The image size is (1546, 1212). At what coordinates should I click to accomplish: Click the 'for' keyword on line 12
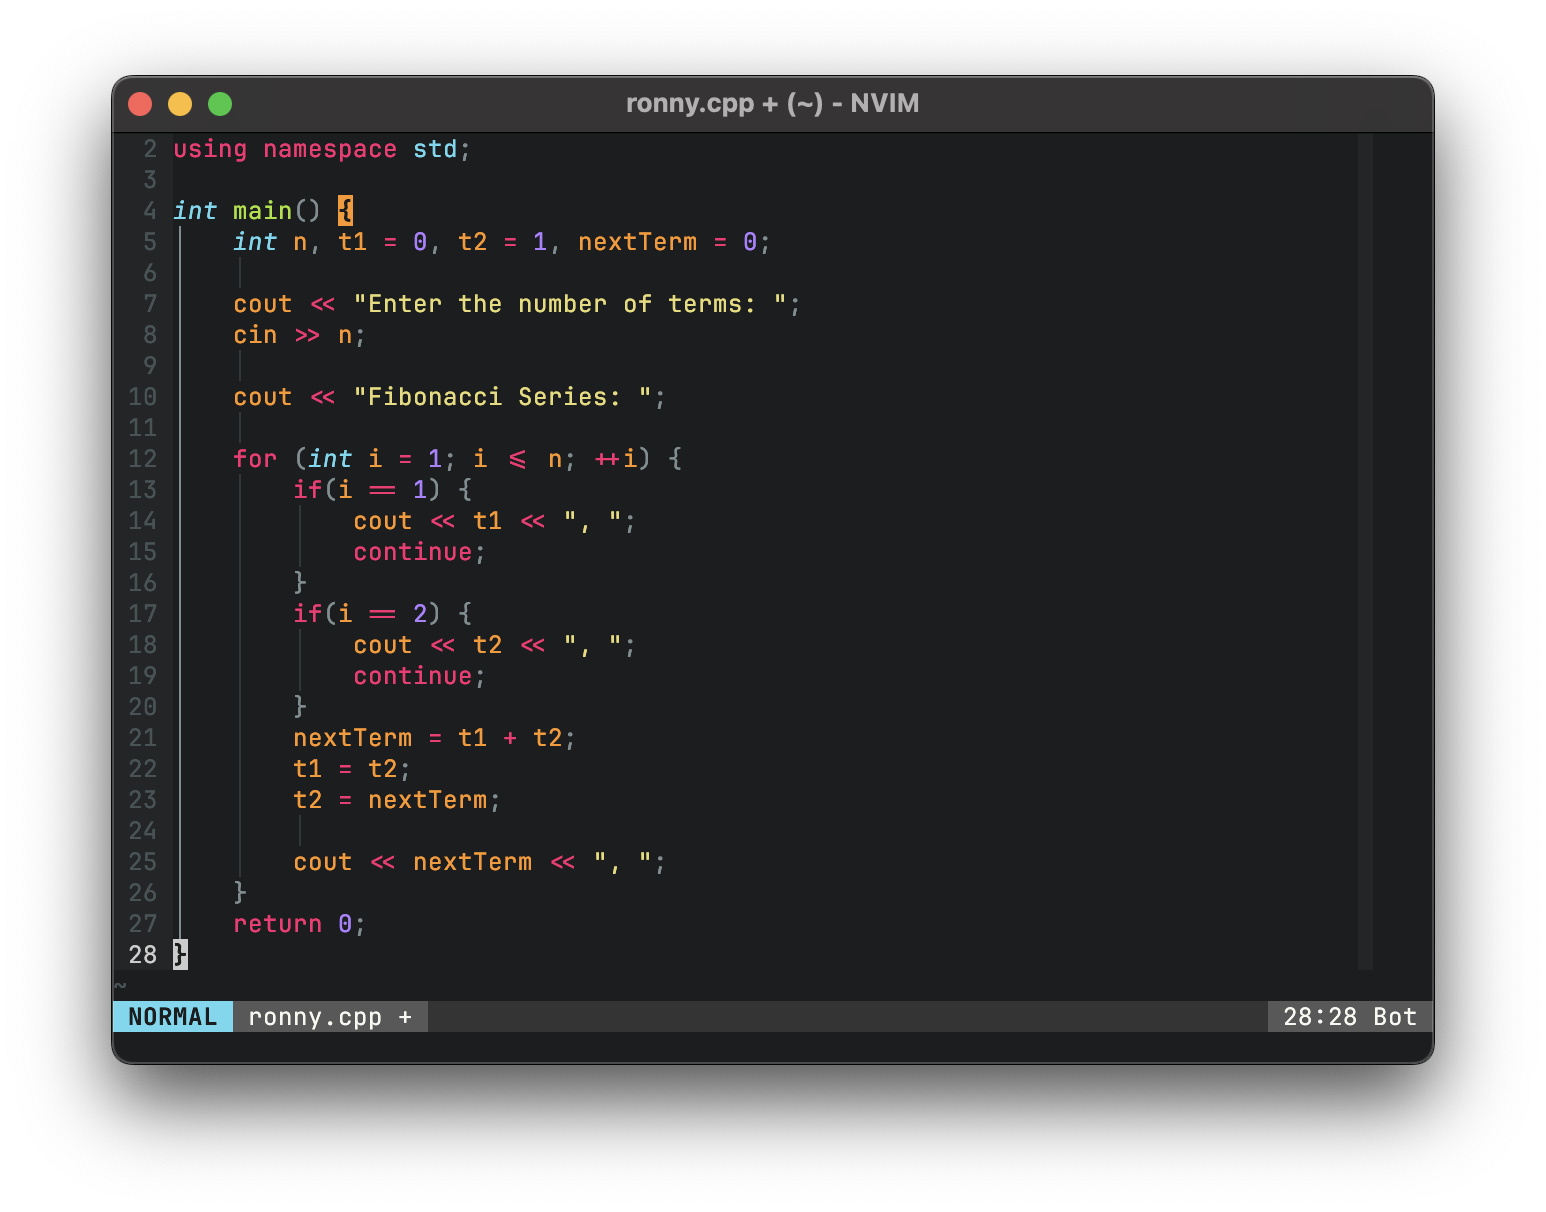[255, 459]
